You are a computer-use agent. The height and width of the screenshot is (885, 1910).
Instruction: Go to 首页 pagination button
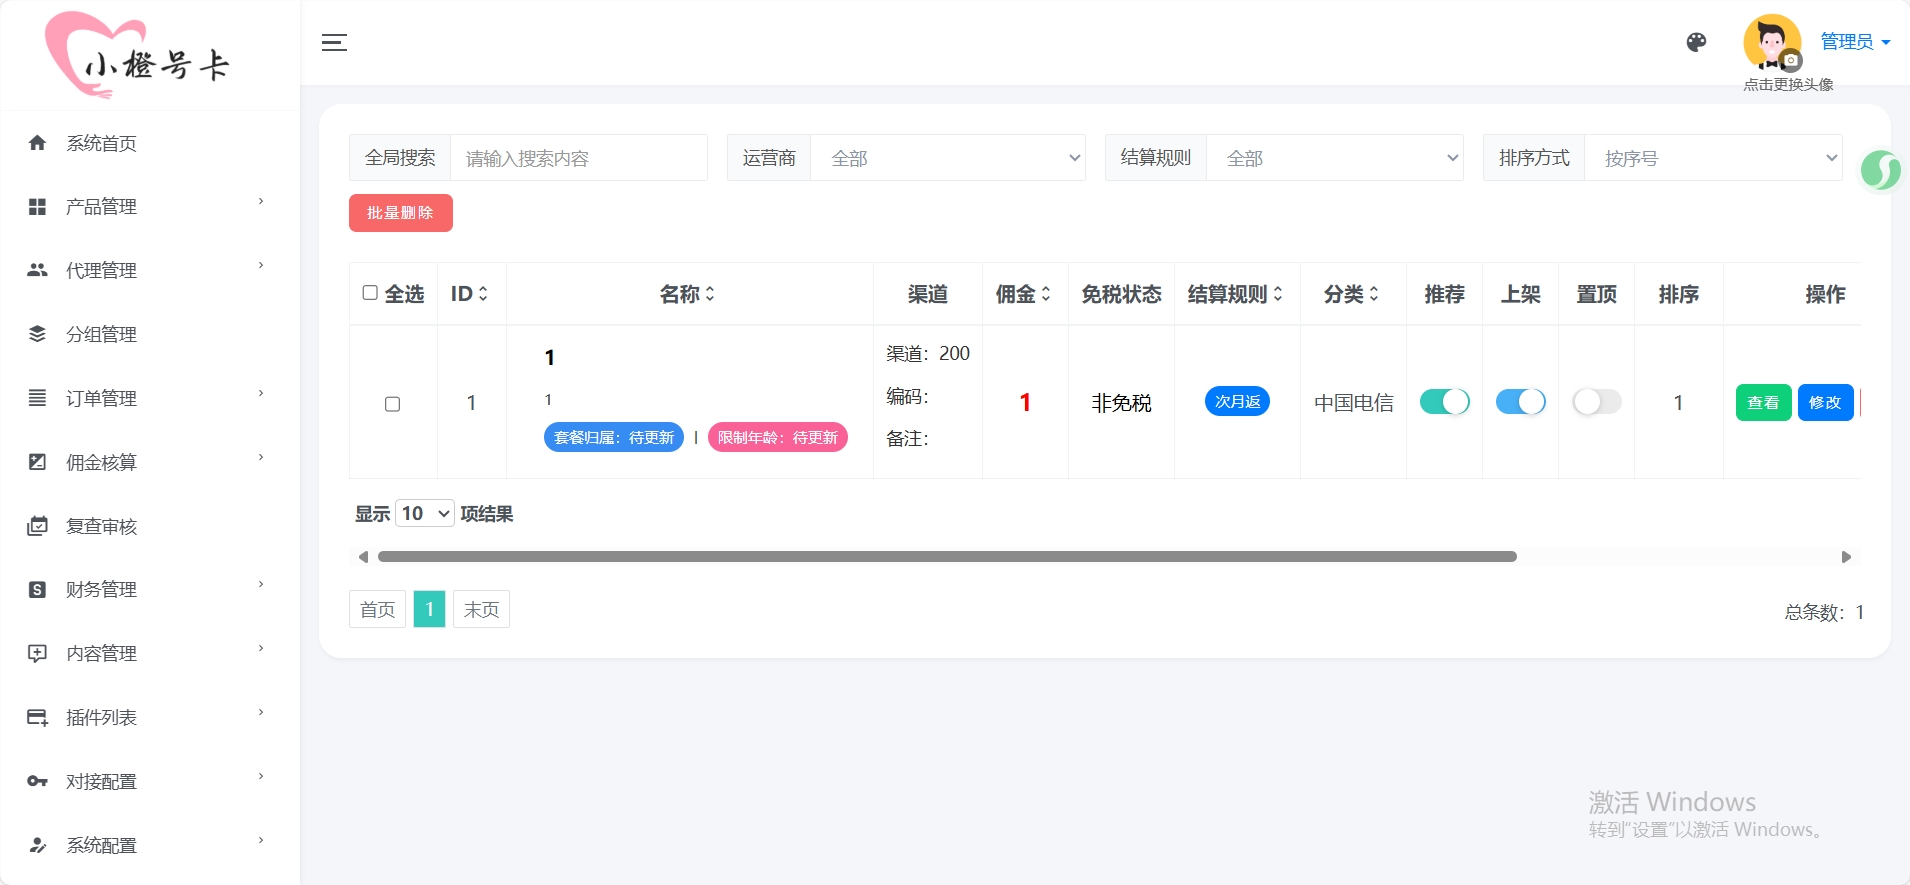click(x=377, y=609)
